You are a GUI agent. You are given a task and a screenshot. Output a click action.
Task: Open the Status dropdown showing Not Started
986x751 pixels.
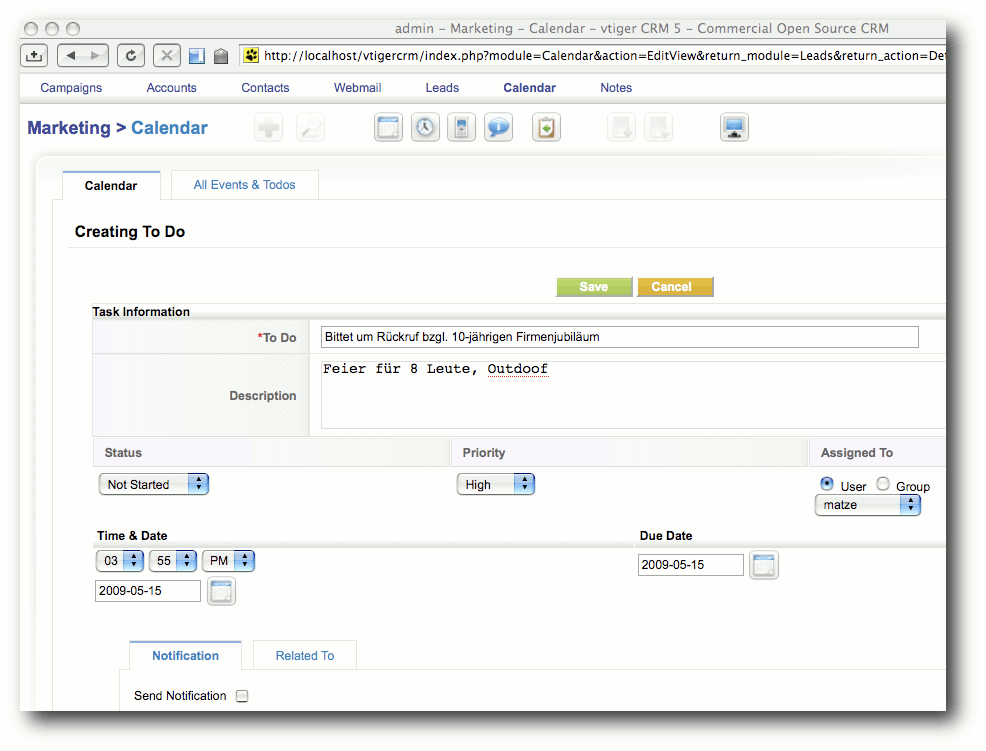click(x=153, y=484)
